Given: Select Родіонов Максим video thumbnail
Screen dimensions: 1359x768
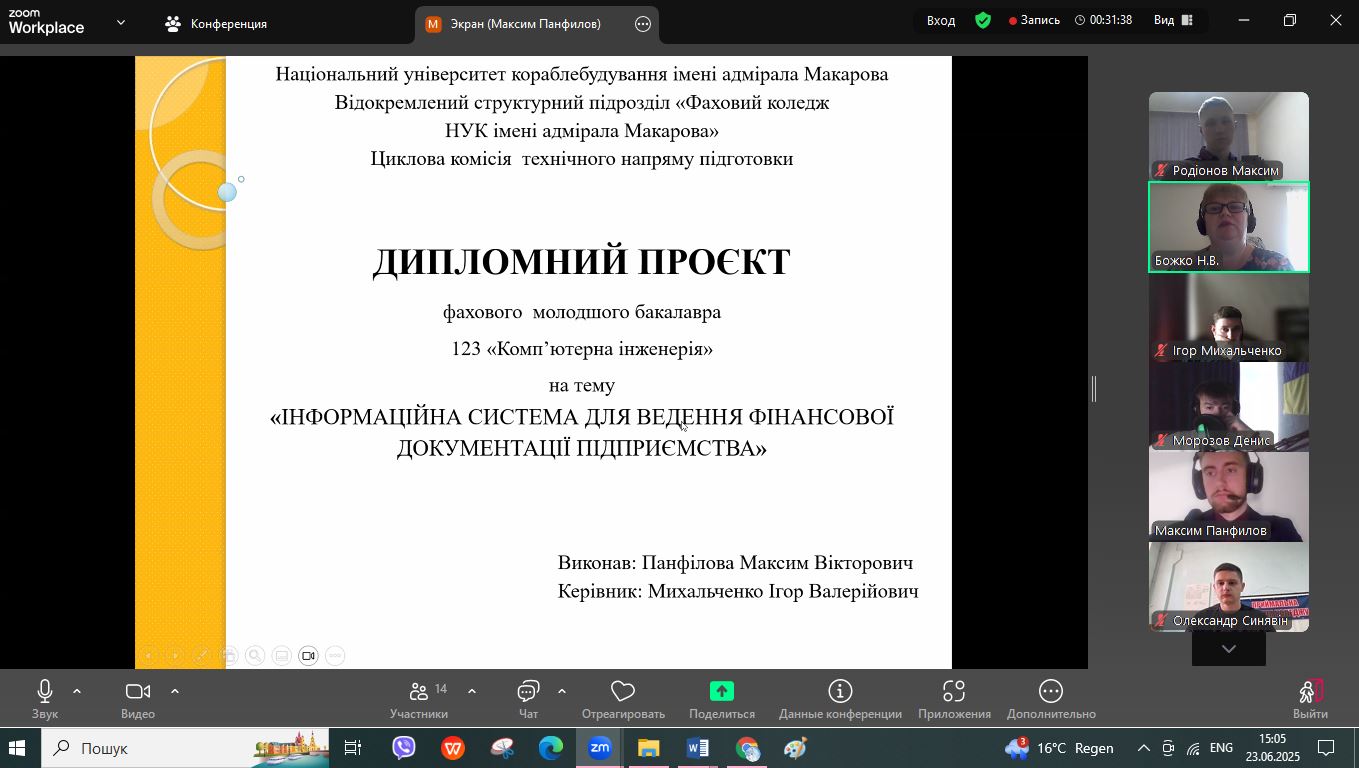Looking at the screenshot, I should [x=1229, y=137].
